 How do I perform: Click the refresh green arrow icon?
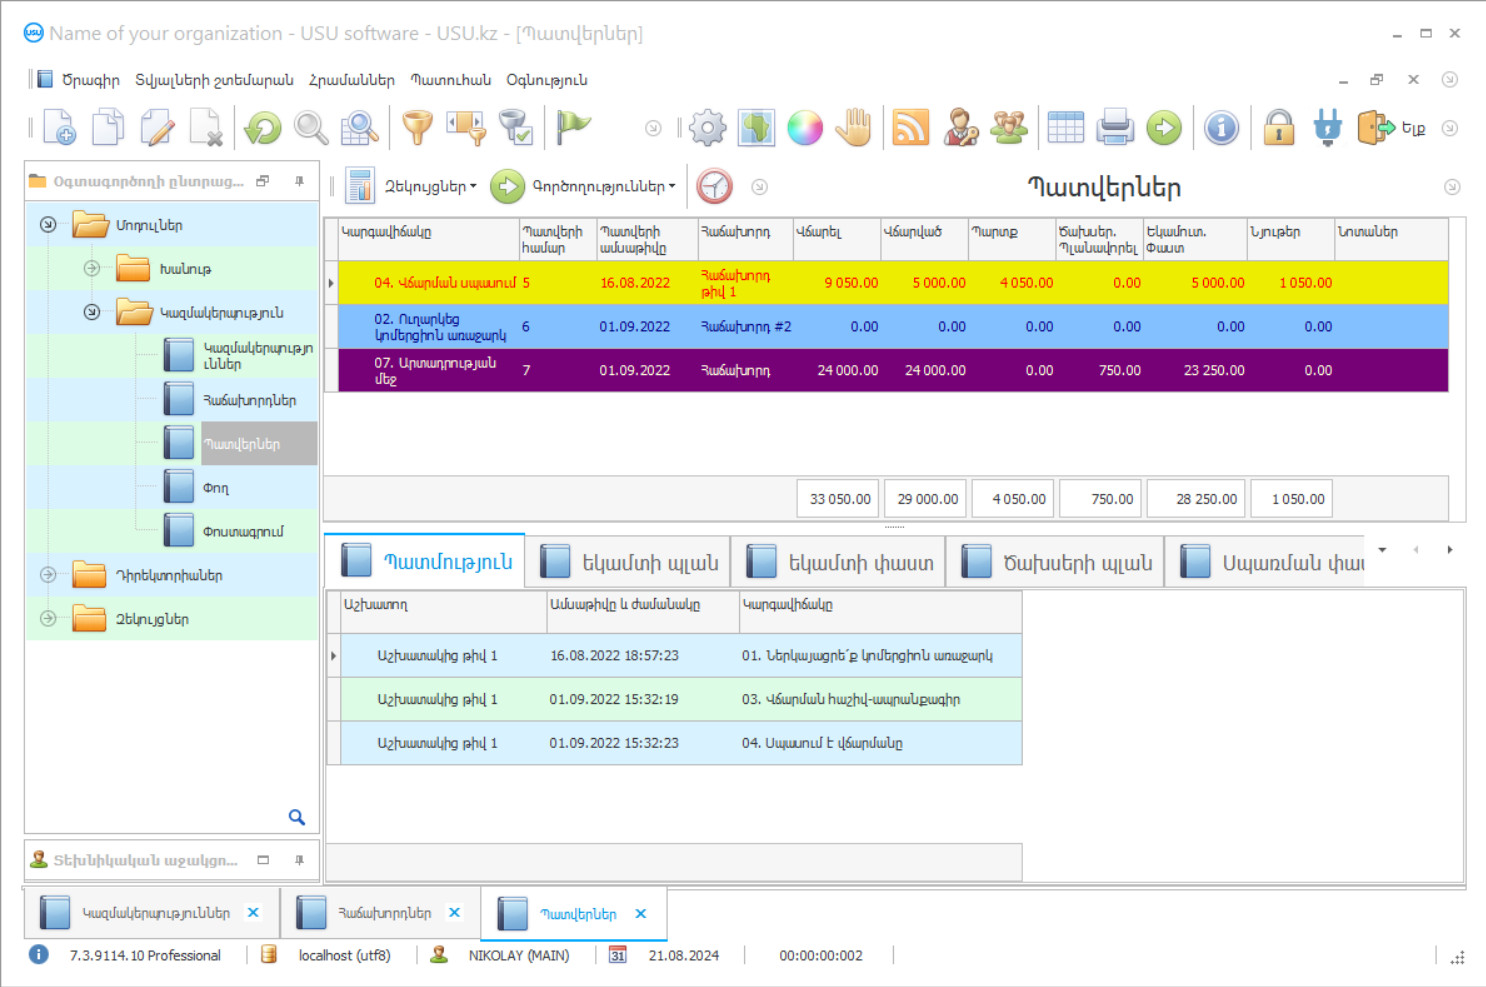tap(263, 128)
